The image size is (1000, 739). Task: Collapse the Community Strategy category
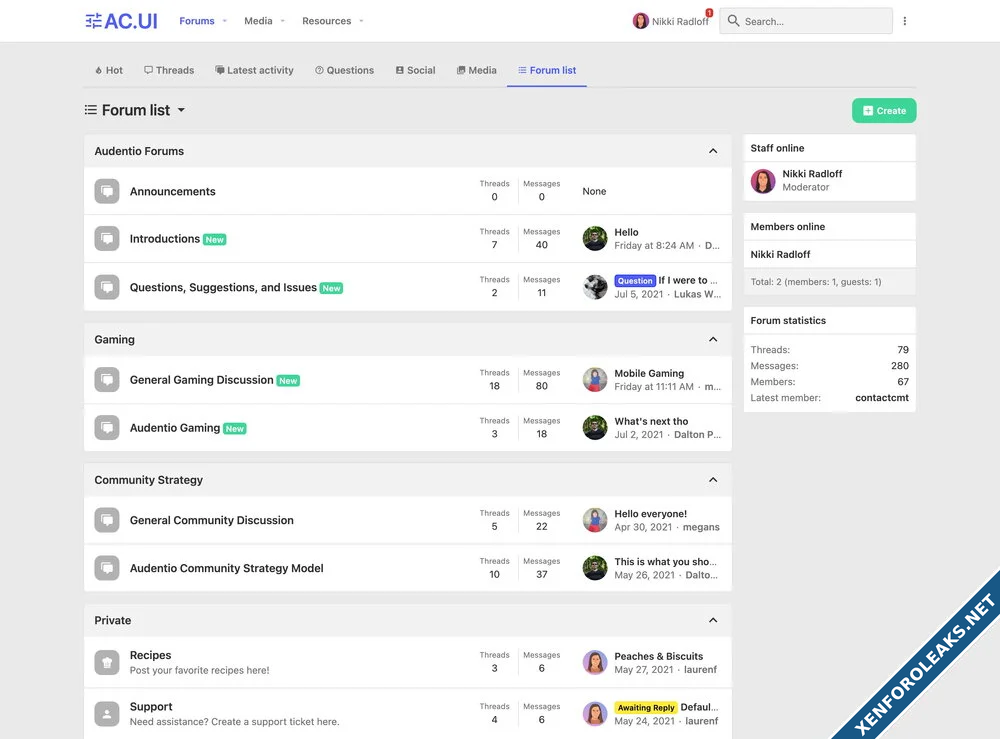coord(713,480)
